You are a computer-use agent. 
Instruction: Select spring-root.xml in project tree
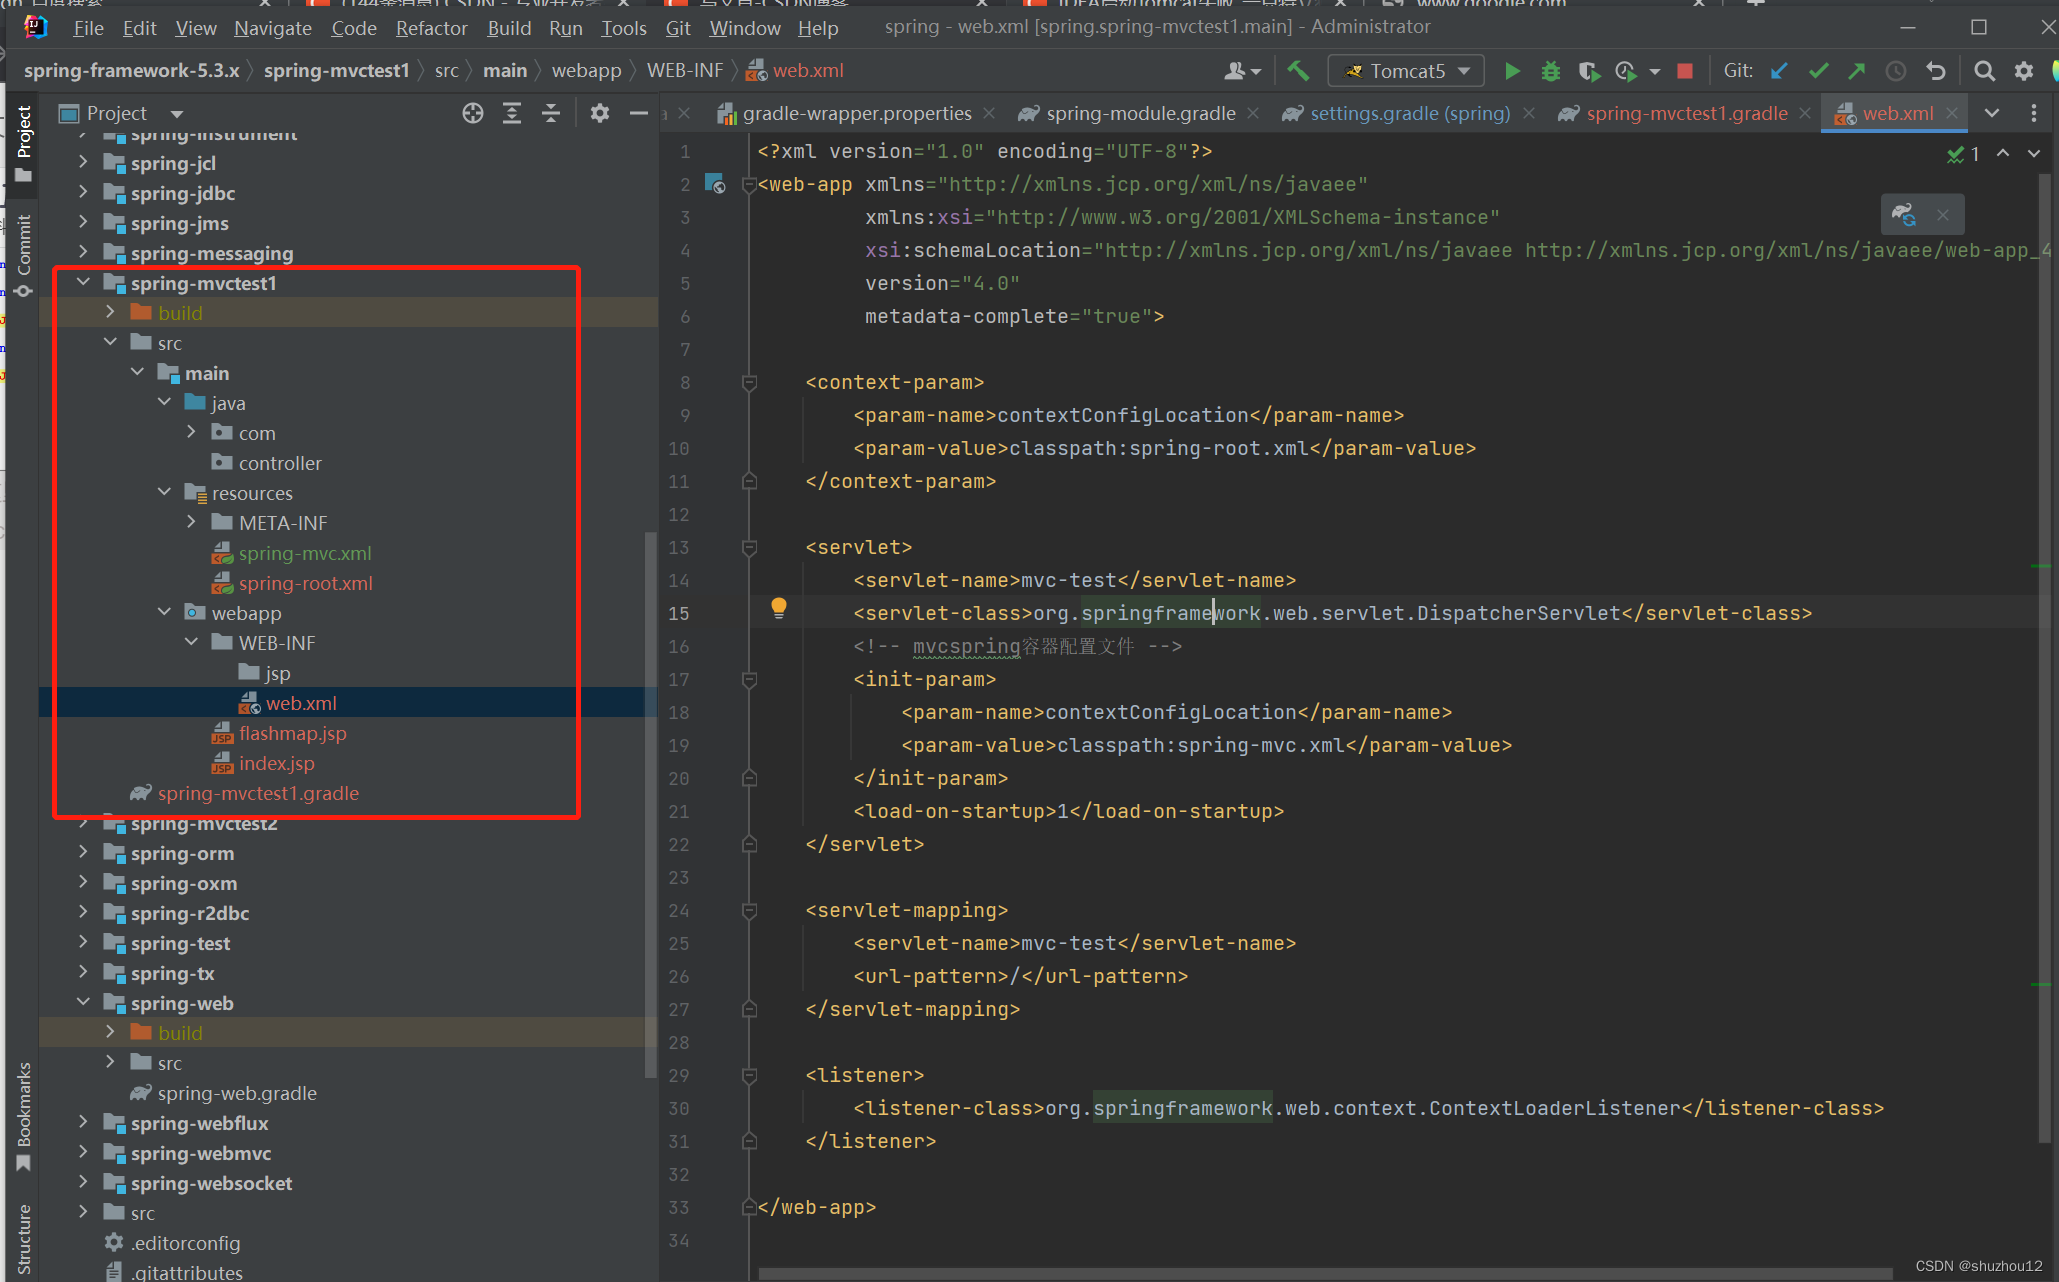coord(305,583)
